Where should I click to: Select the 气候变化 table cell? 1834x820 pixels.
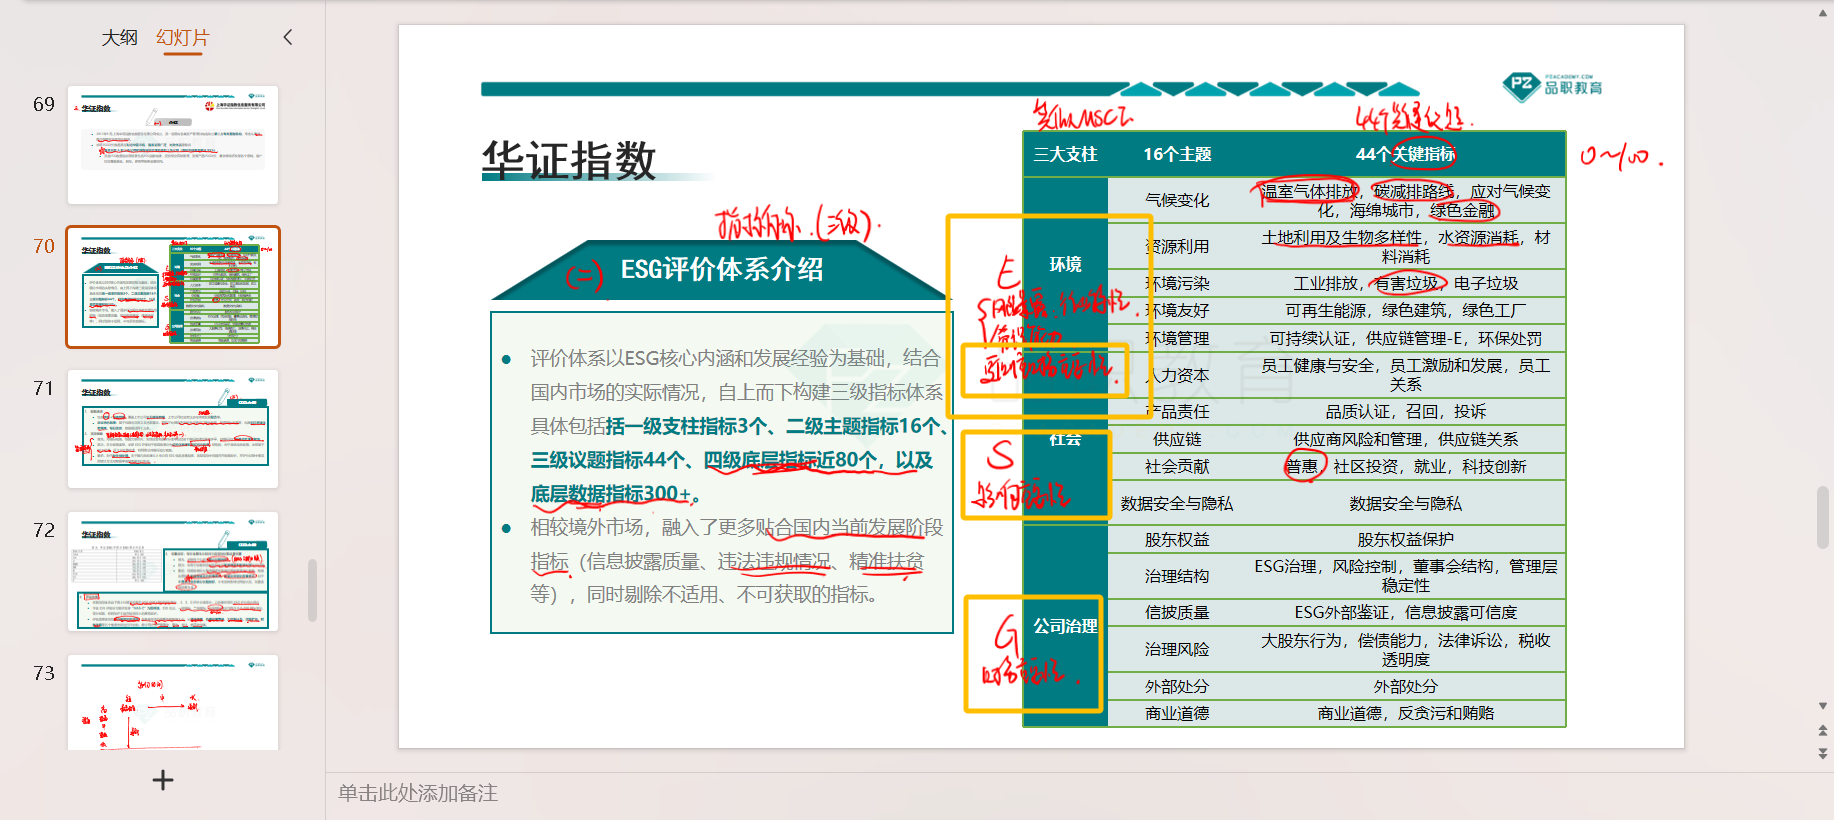click(x=1177, y=200)
